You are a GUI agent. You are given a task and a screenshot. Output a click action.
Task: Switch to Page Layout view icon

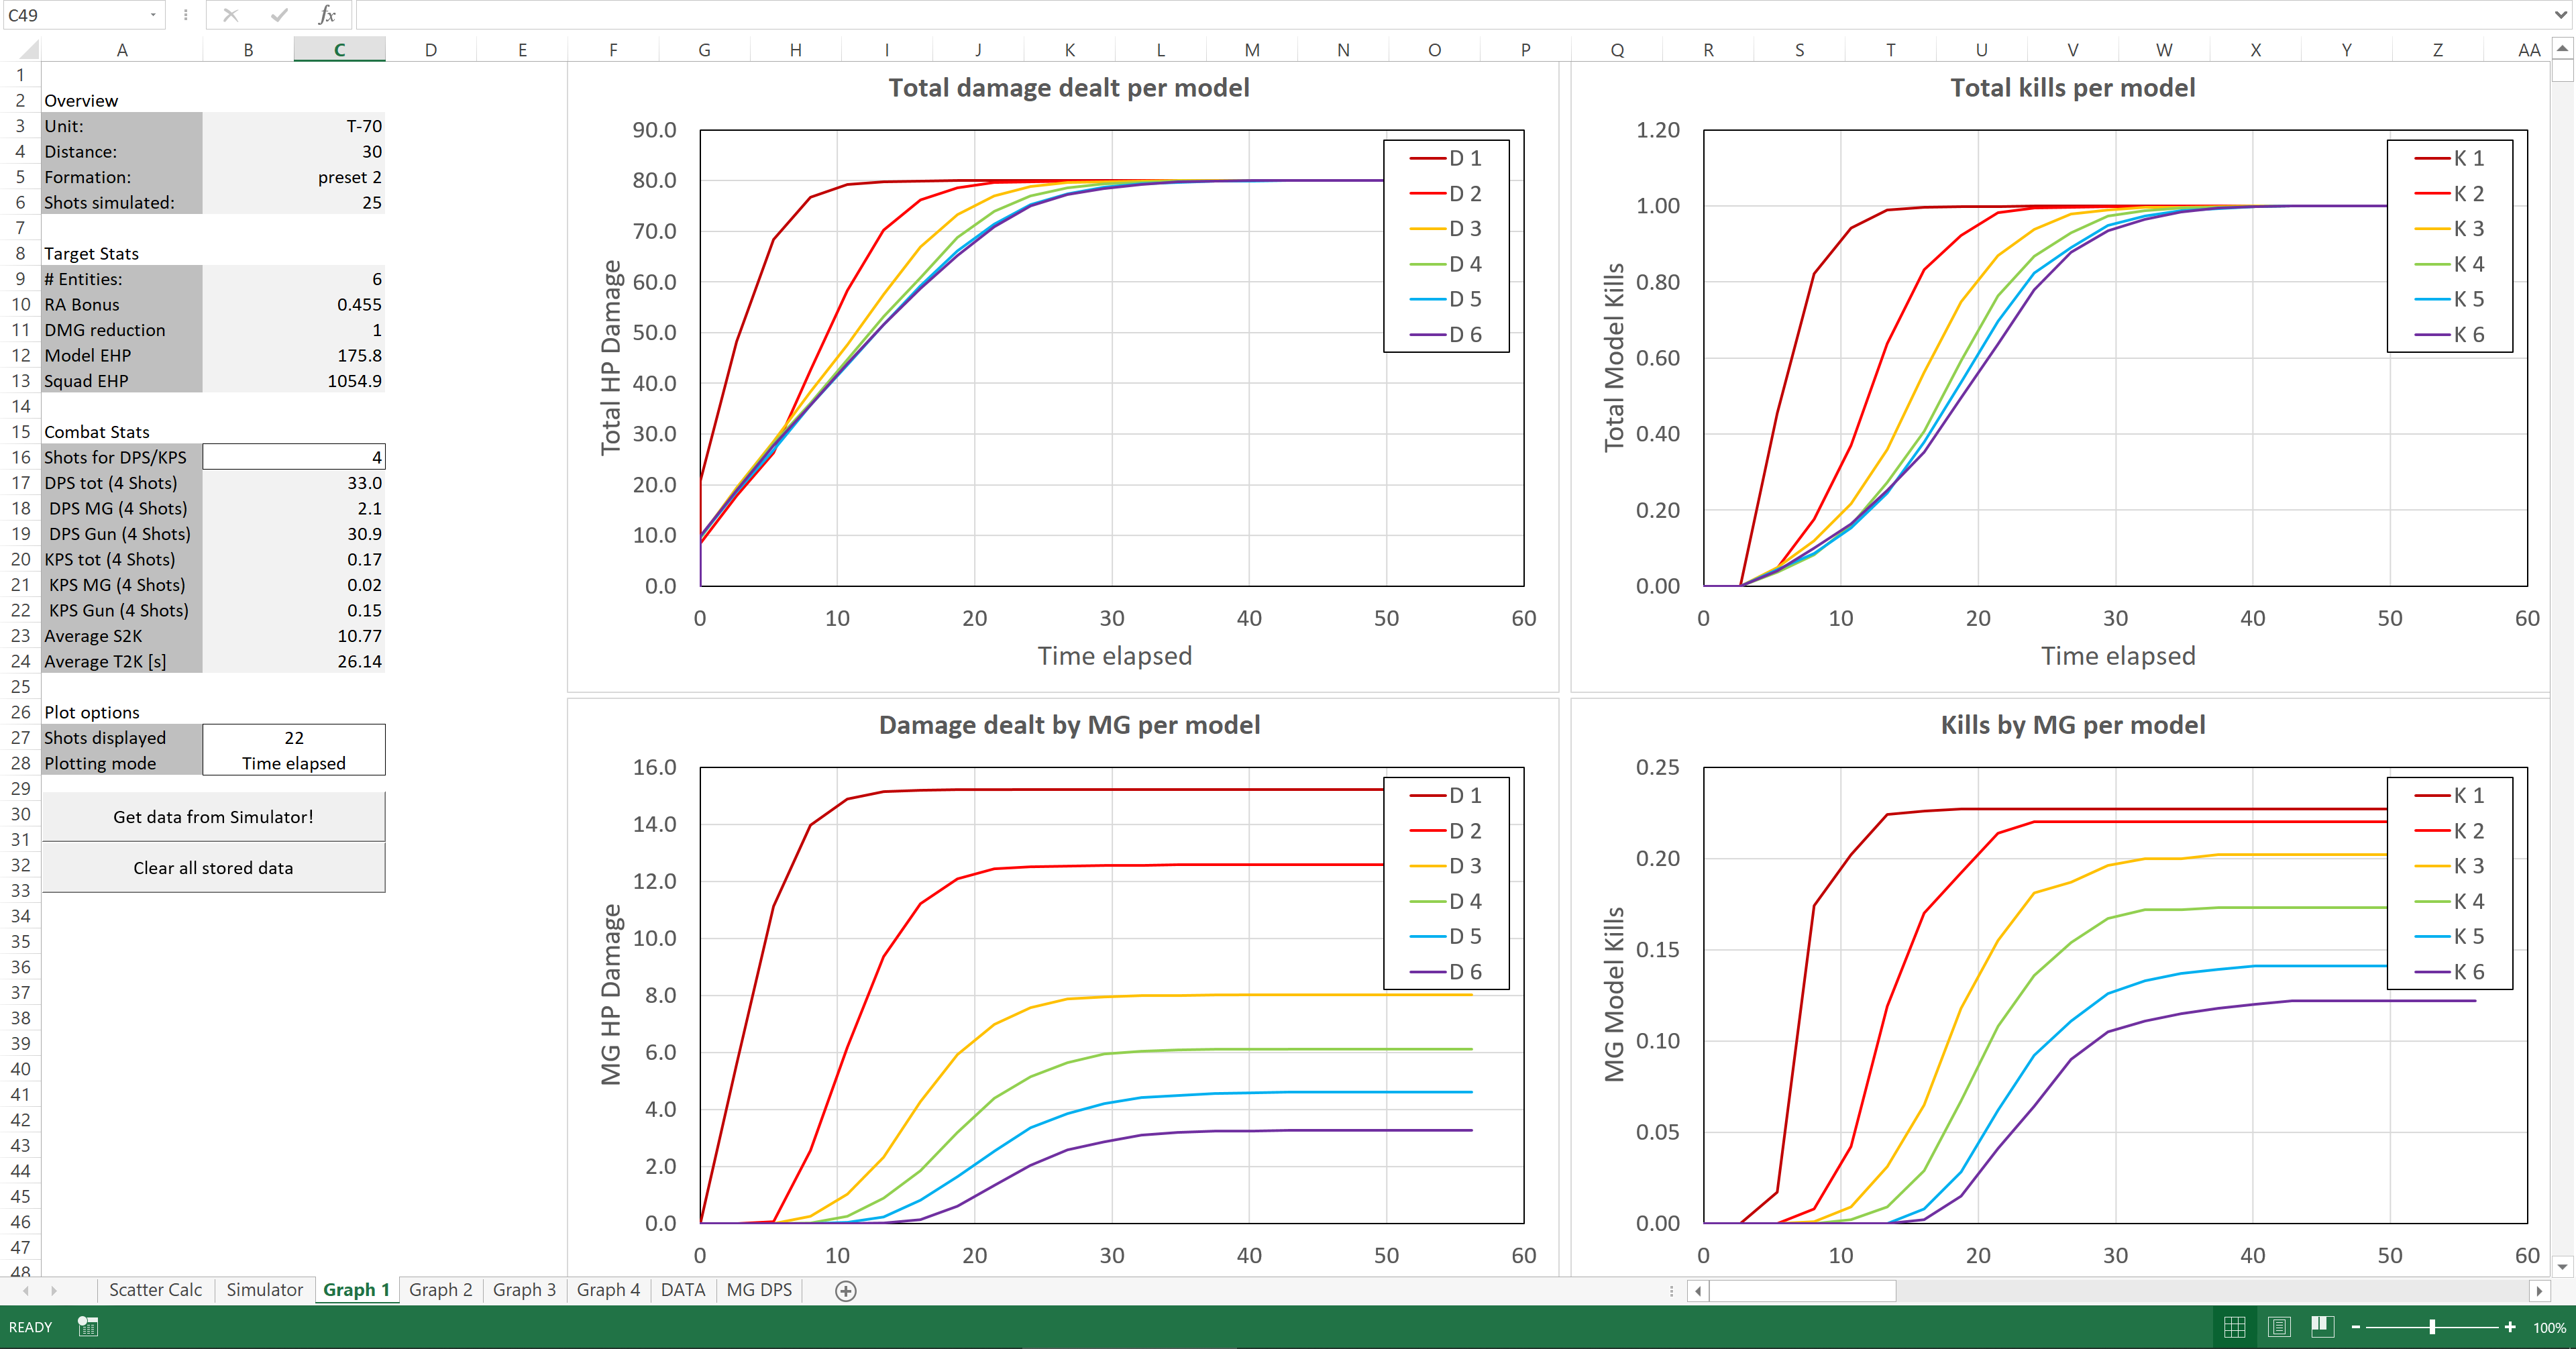[x=2279, y=1327]
